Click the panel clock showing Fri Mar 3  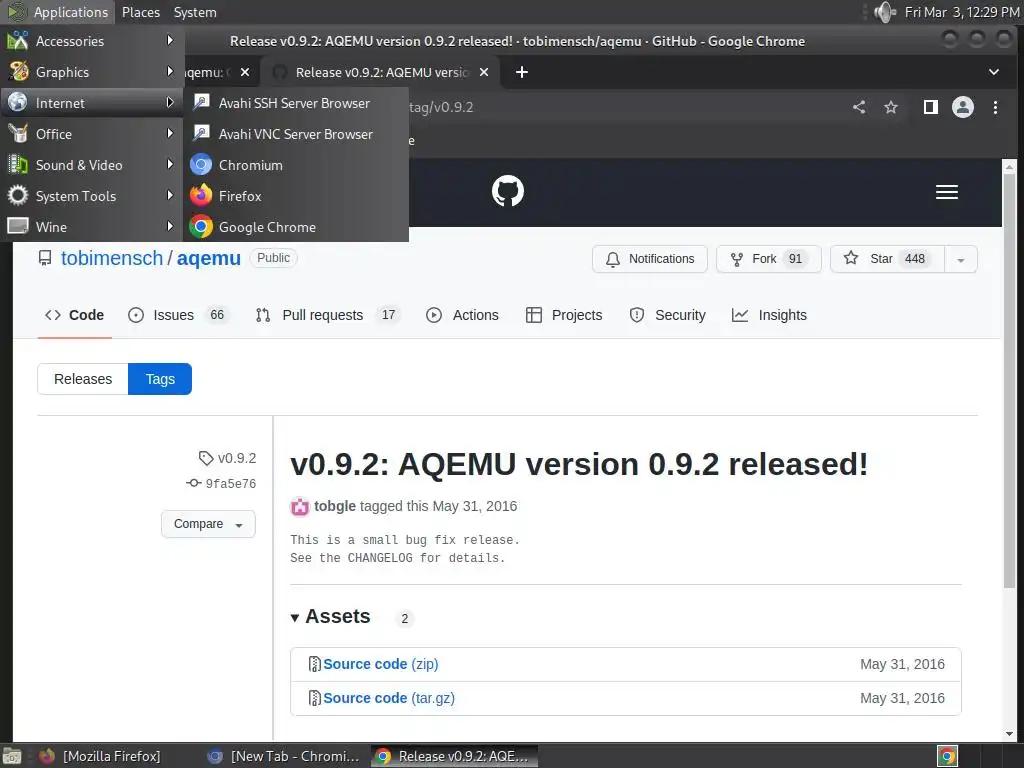pos(961,12)
